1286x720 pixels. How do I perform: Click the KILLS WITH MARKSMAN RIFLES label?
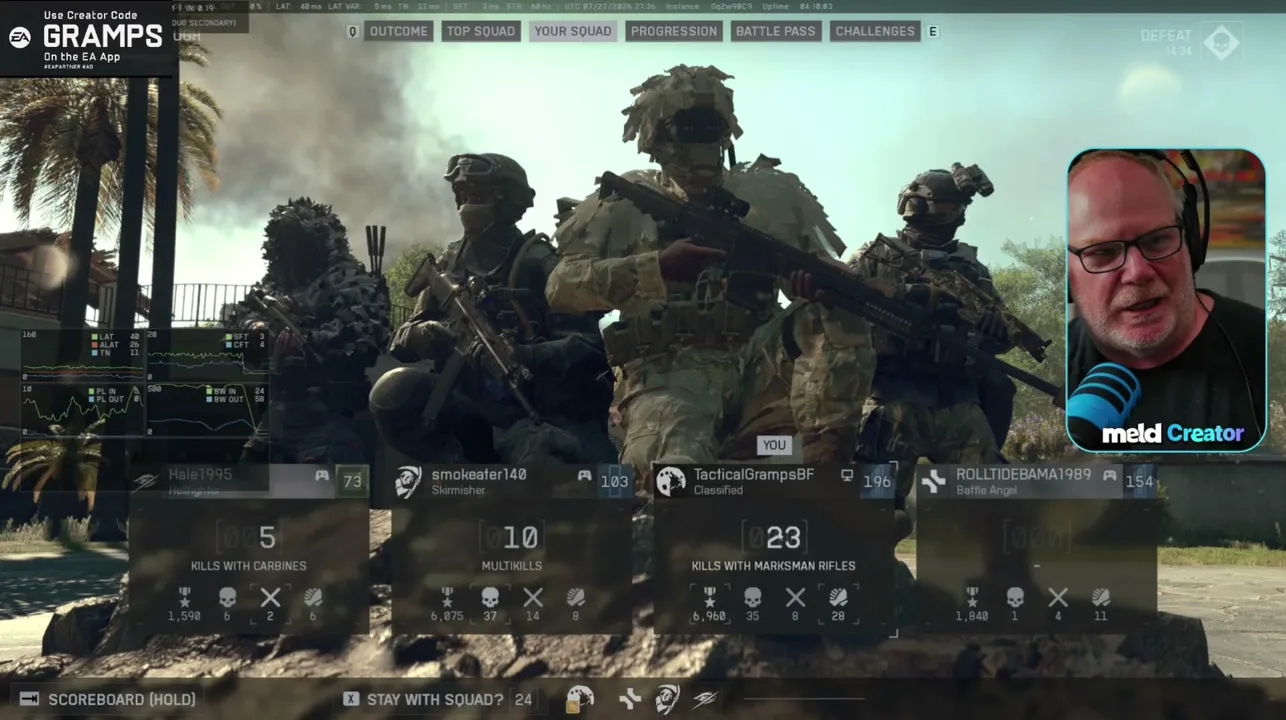pos(774,566)
